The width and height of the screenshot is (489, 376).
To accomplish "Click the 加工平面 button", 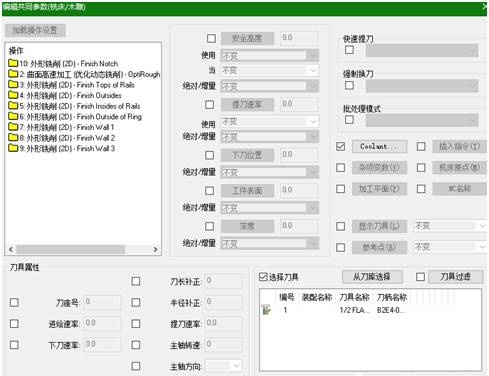I will click(379, 189).
